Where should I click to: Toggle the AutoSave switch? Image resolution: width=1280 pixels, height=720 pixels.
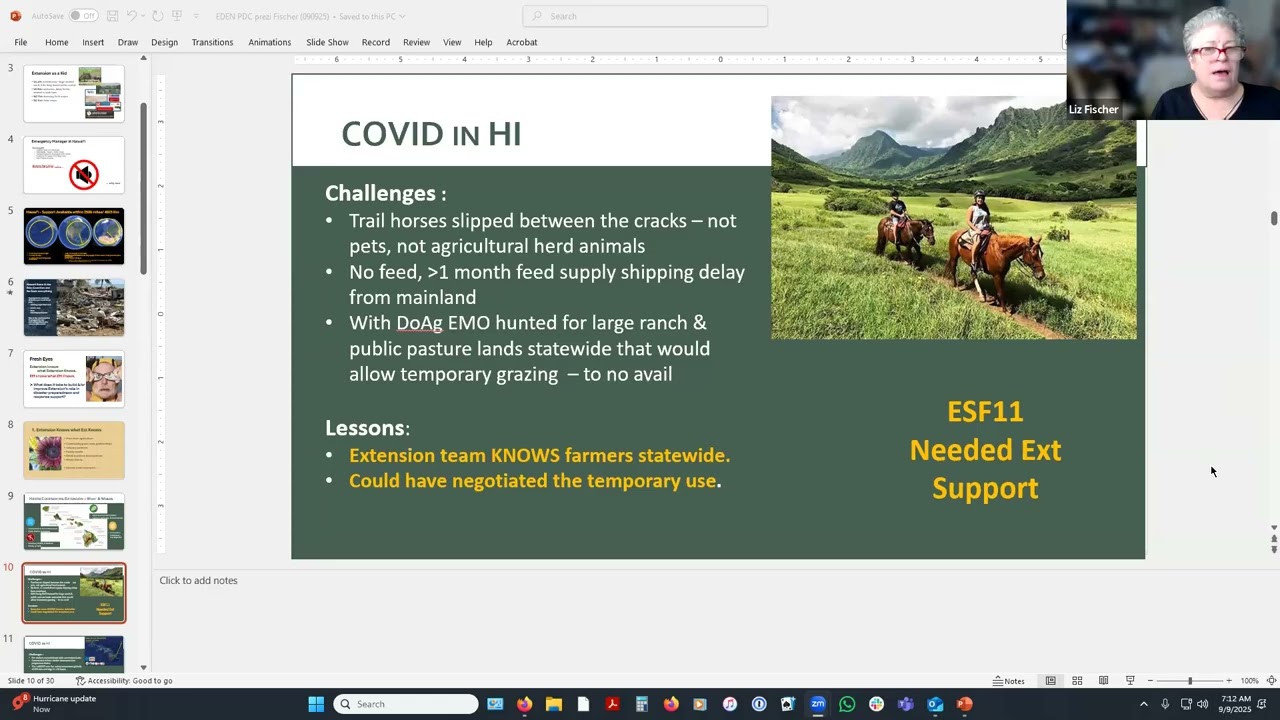(82, 16)
